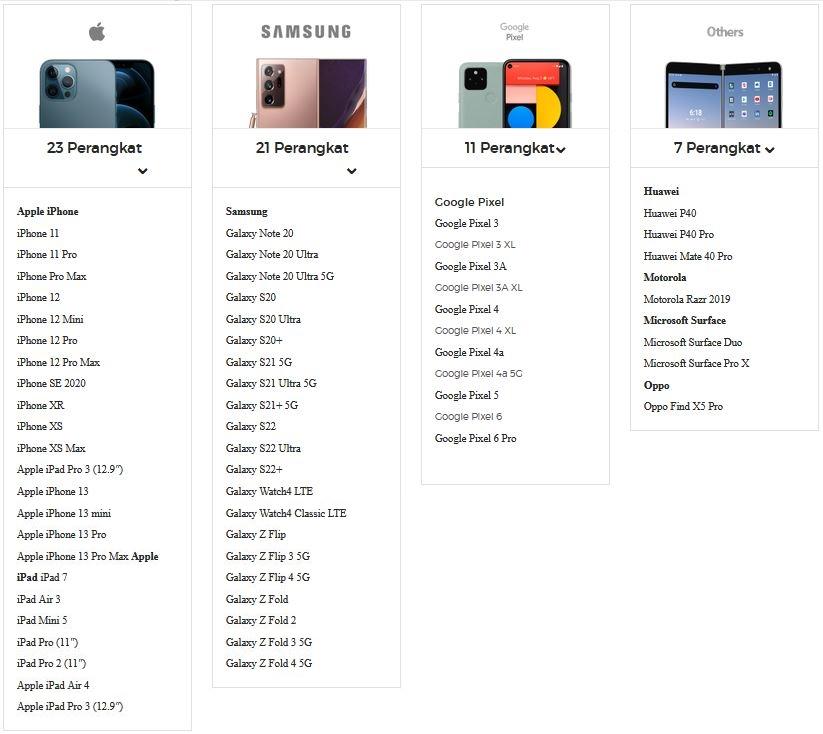Click the Samsung section header
This screenshot has width=823, height=734.
[x=247, y=212]
